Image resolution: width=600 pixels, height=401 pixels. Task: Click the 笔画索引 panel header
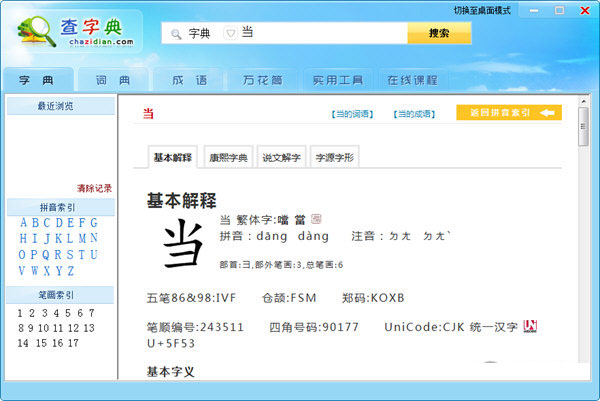[60, 295]
